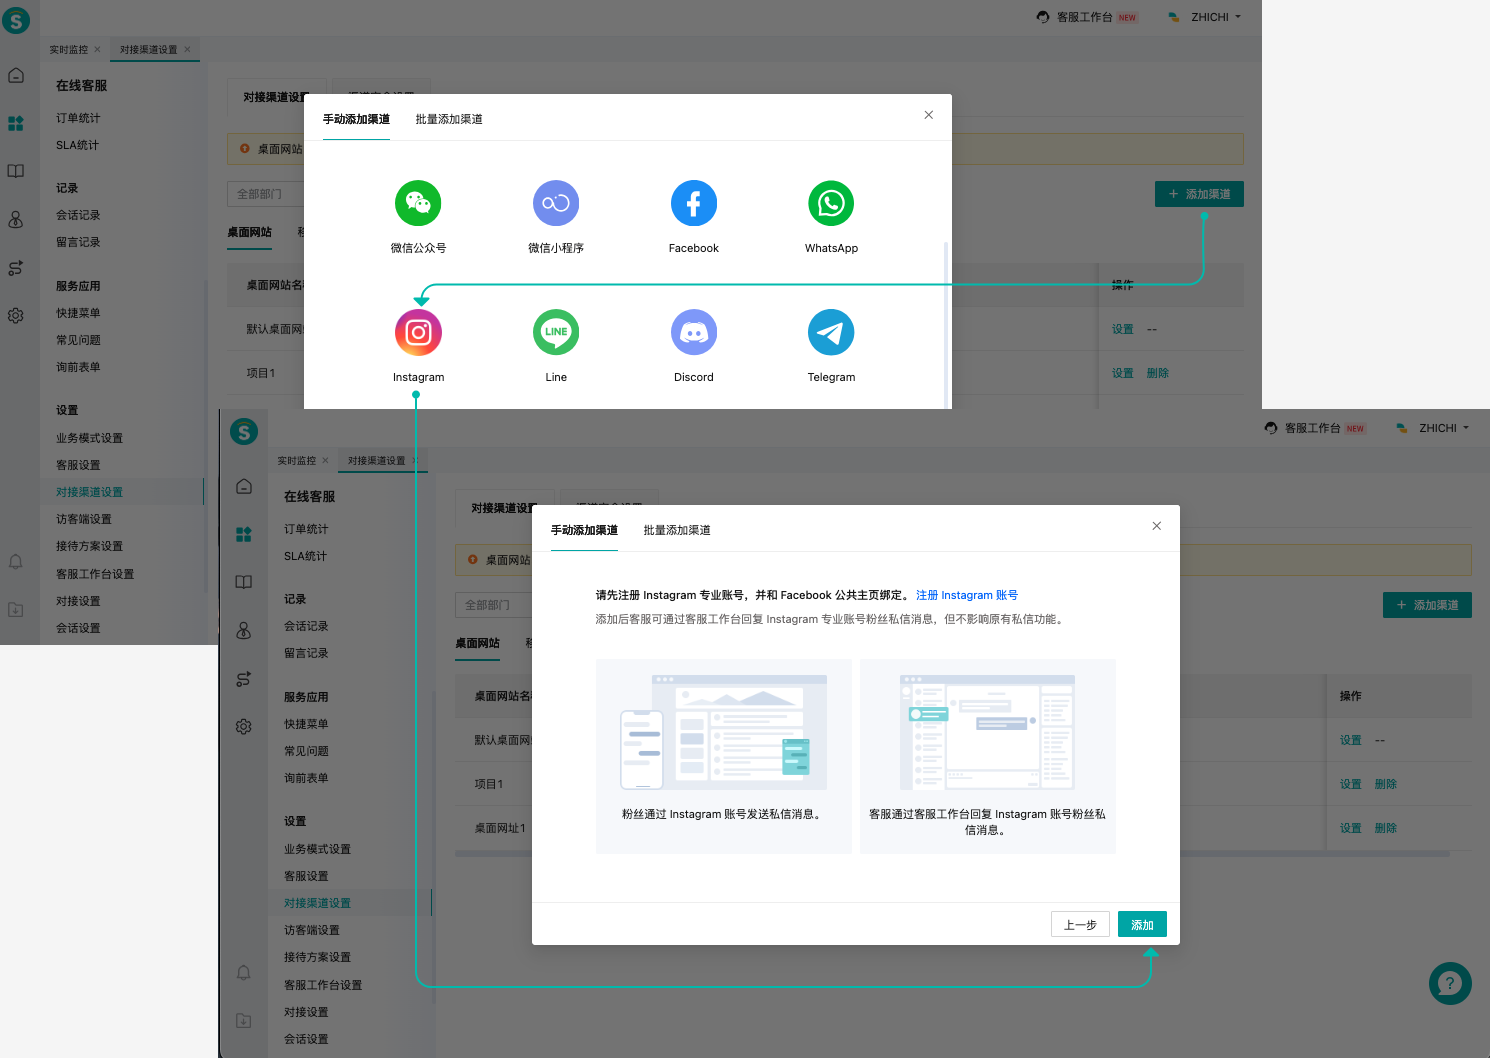Click 添加渠道 button in lower window
This screenshot has width=1490, height=1058.
pyautogui.click(x=1427, y=605)
